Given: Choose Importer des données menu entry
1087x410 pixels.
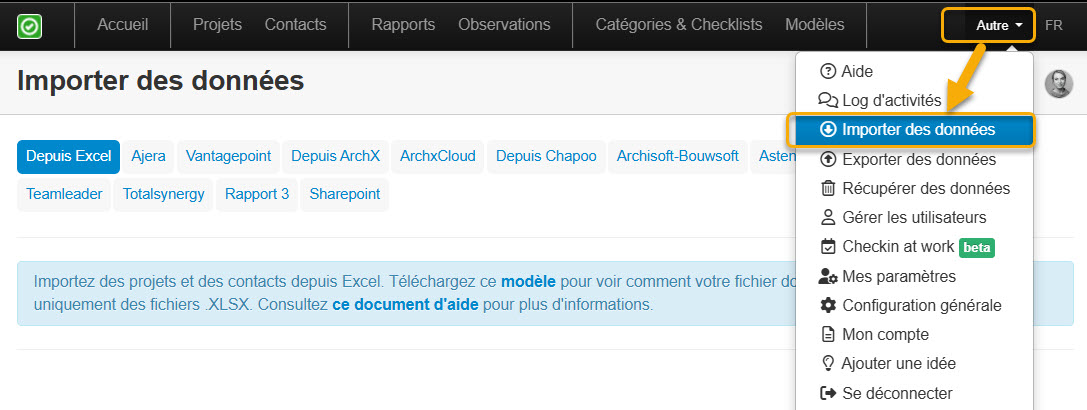Looking at the screenshot, I should (914, 130).
